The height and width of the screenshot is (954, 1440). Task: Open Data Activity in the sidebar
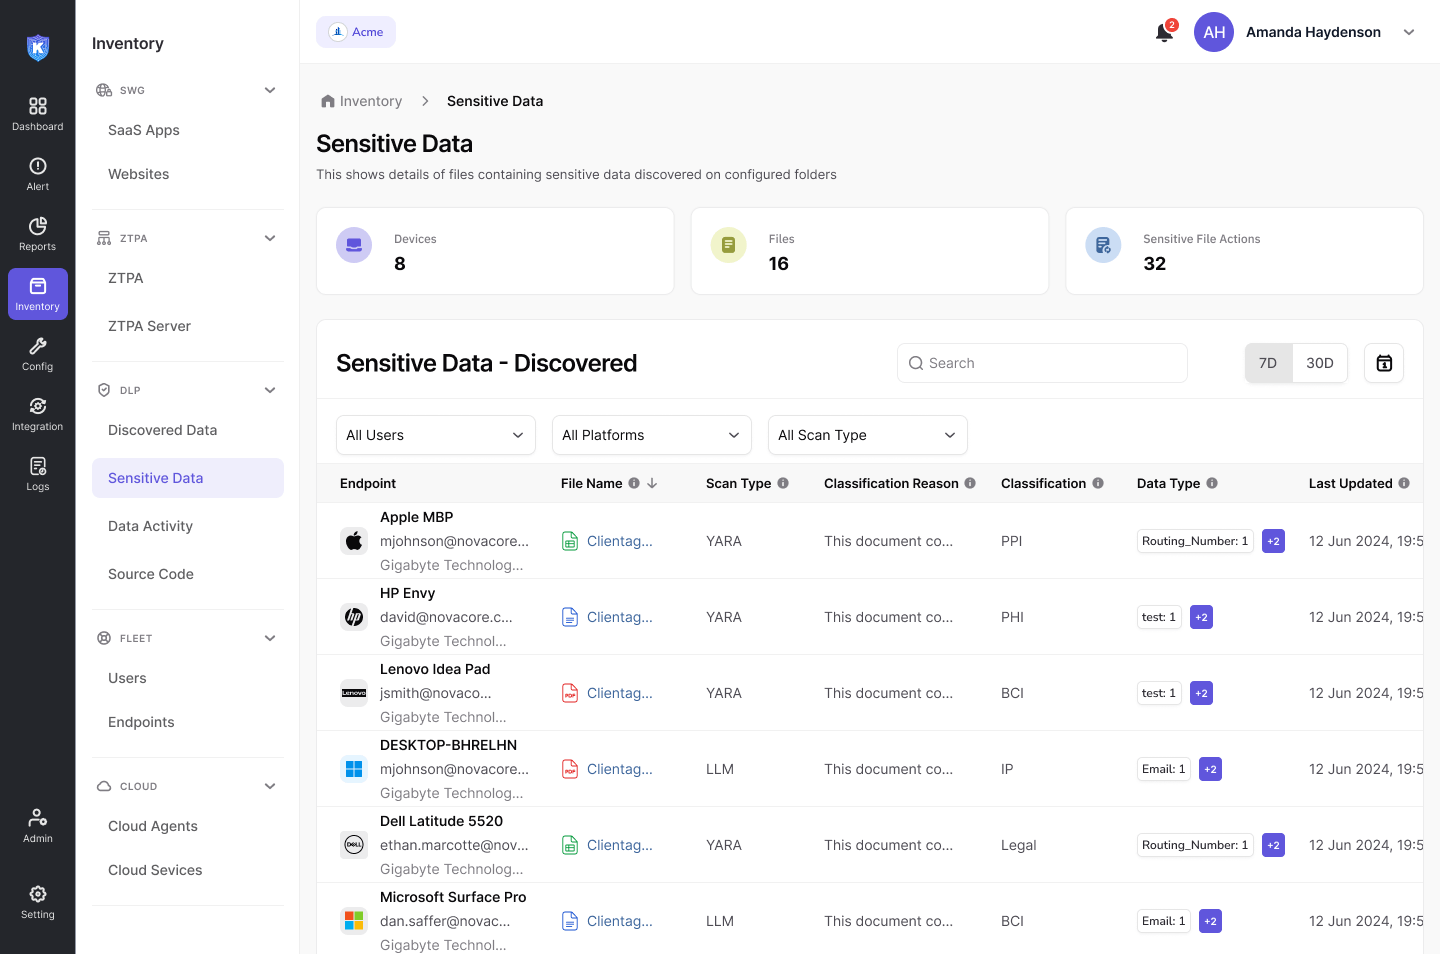click(150, 526)
